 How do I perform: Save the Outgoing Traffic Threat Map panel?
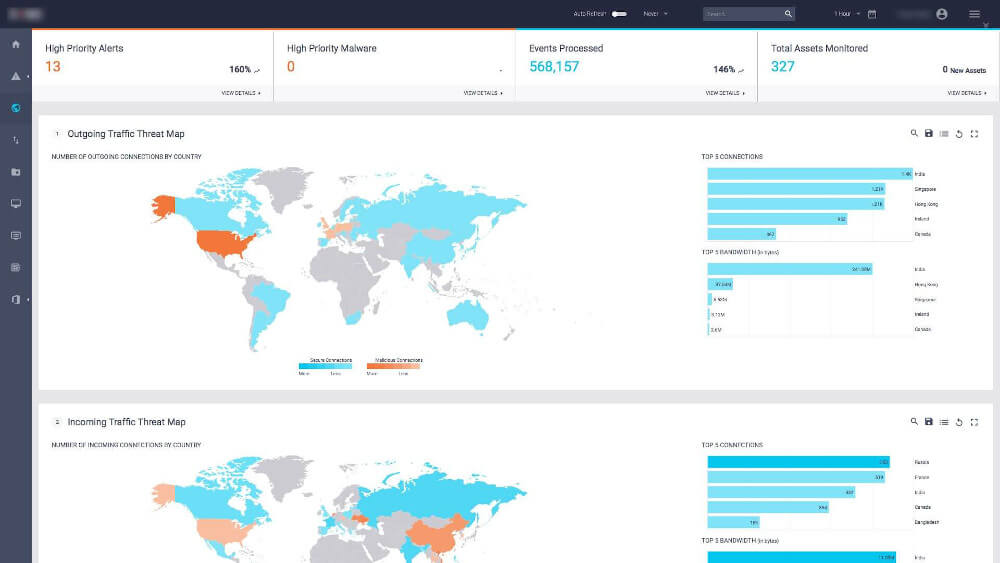click(929, 134)
